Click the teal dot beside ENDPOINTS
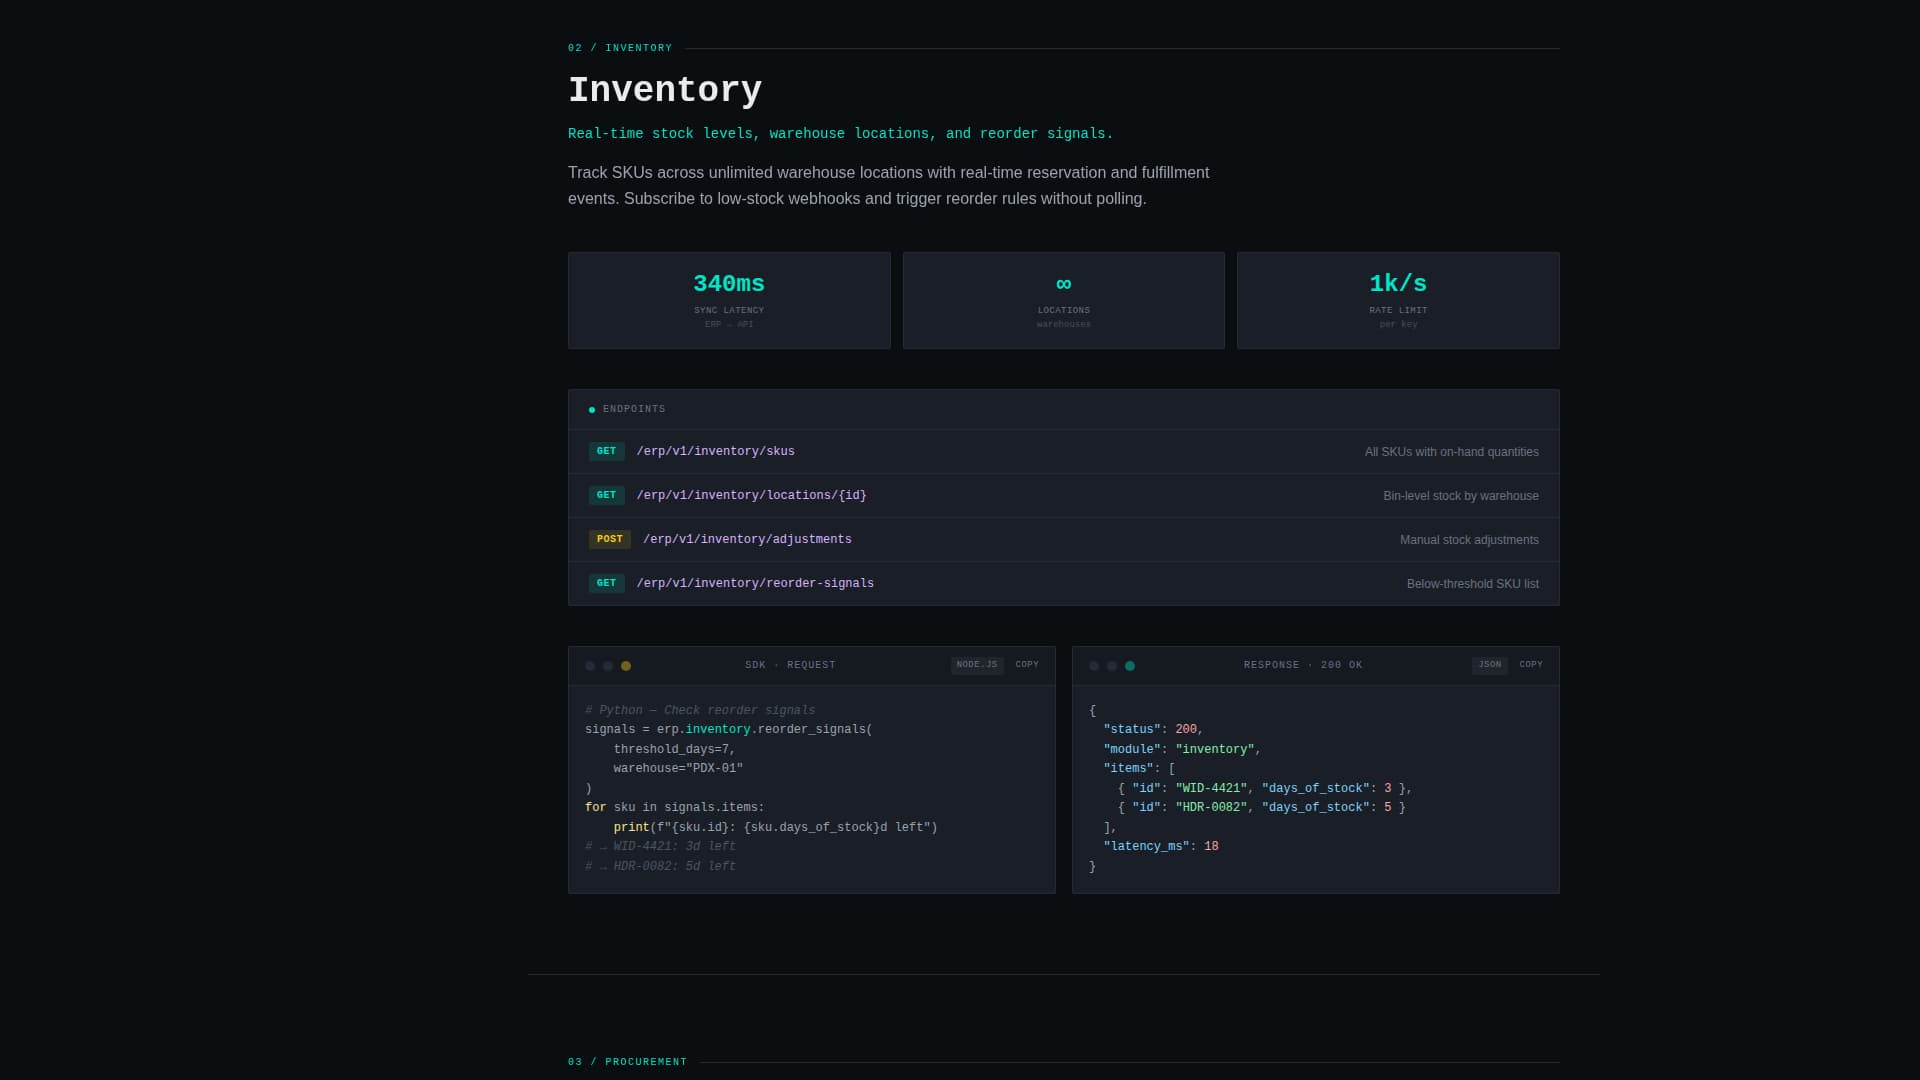 (x=592, y=410)
